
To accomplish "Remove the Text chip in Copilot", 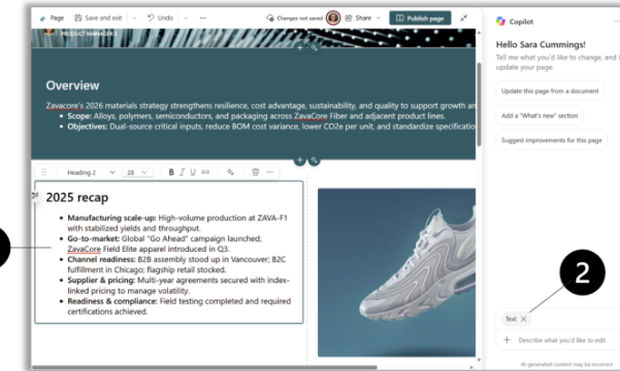I will (x=524, y=319).
